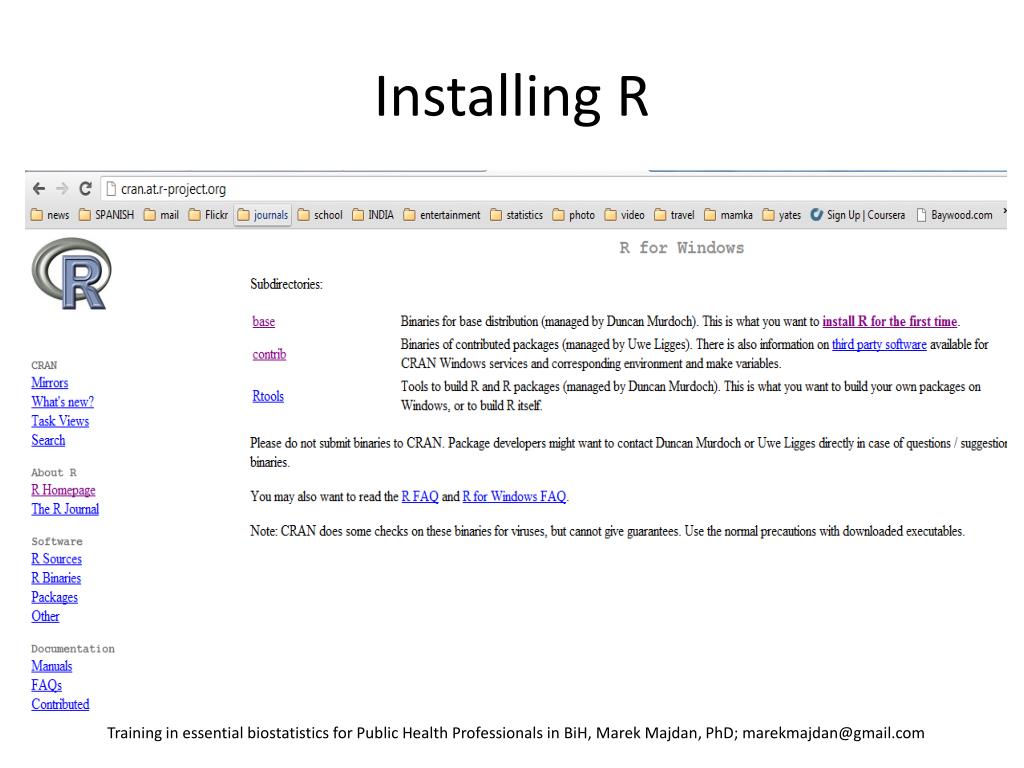Go to CRAN Mirrors
Screen dimensions: 1024x768
[x=50, y=383]
